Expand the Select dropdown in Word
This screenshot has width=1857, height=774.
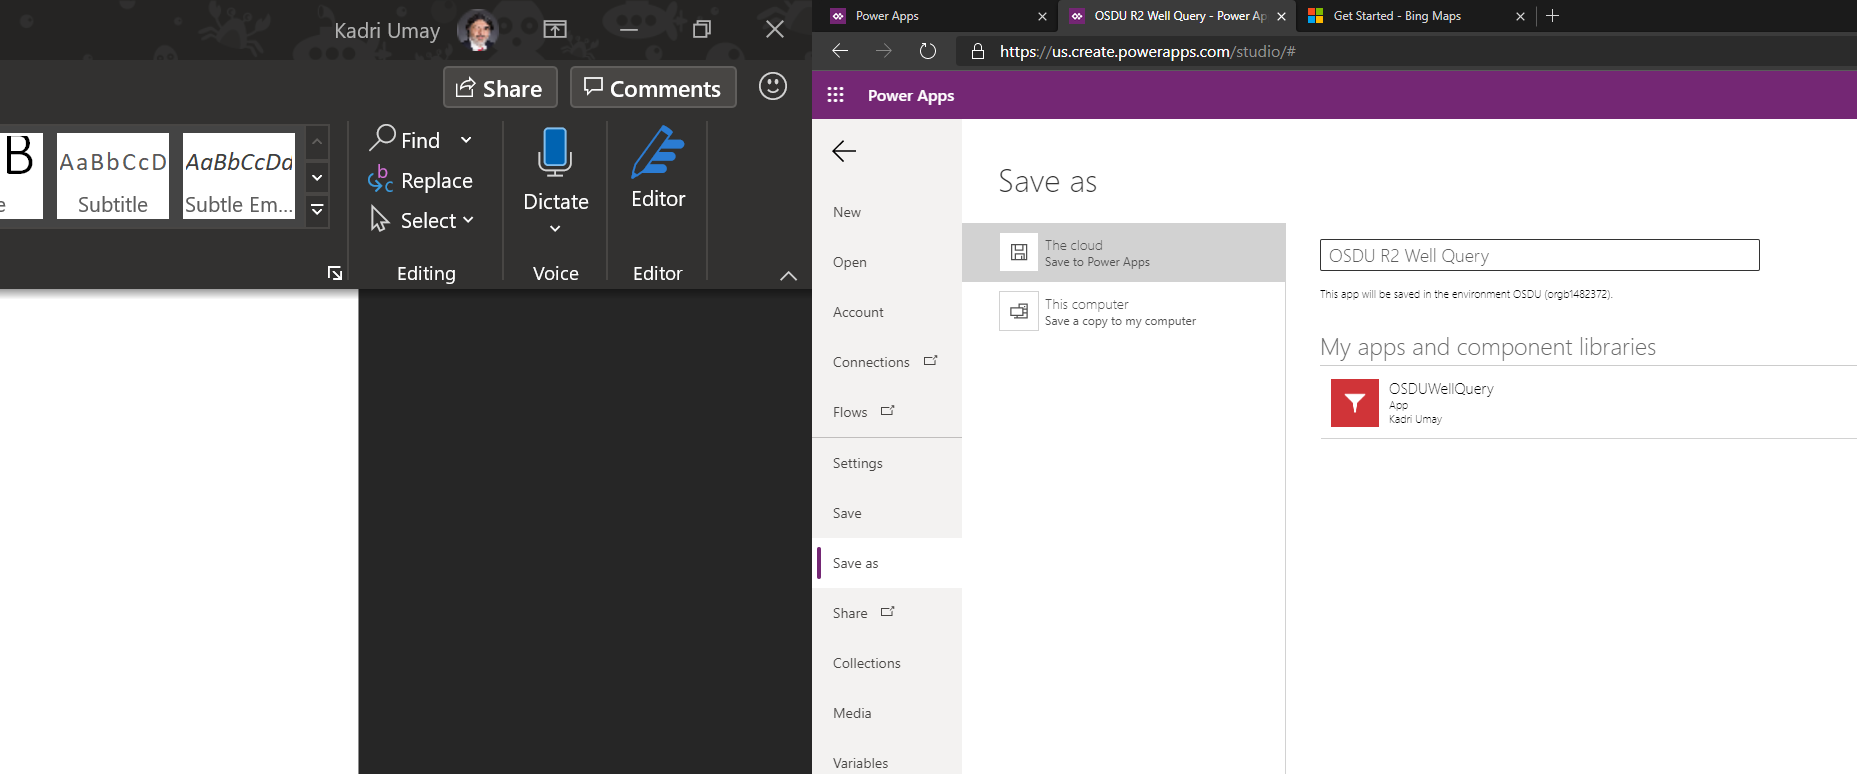click(468, 220)
